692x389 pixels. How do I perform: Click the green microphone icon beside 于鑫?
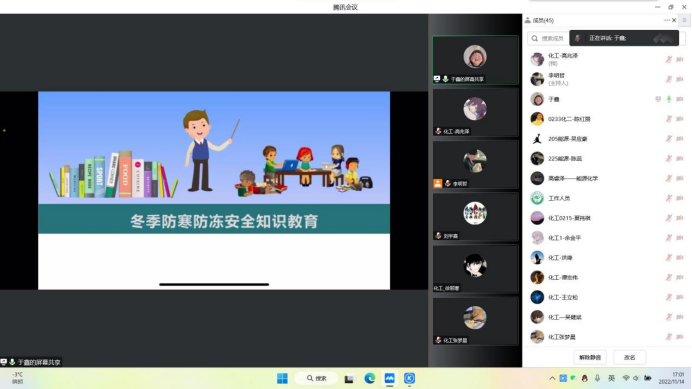pyautogui.click(x=669, y=99)
